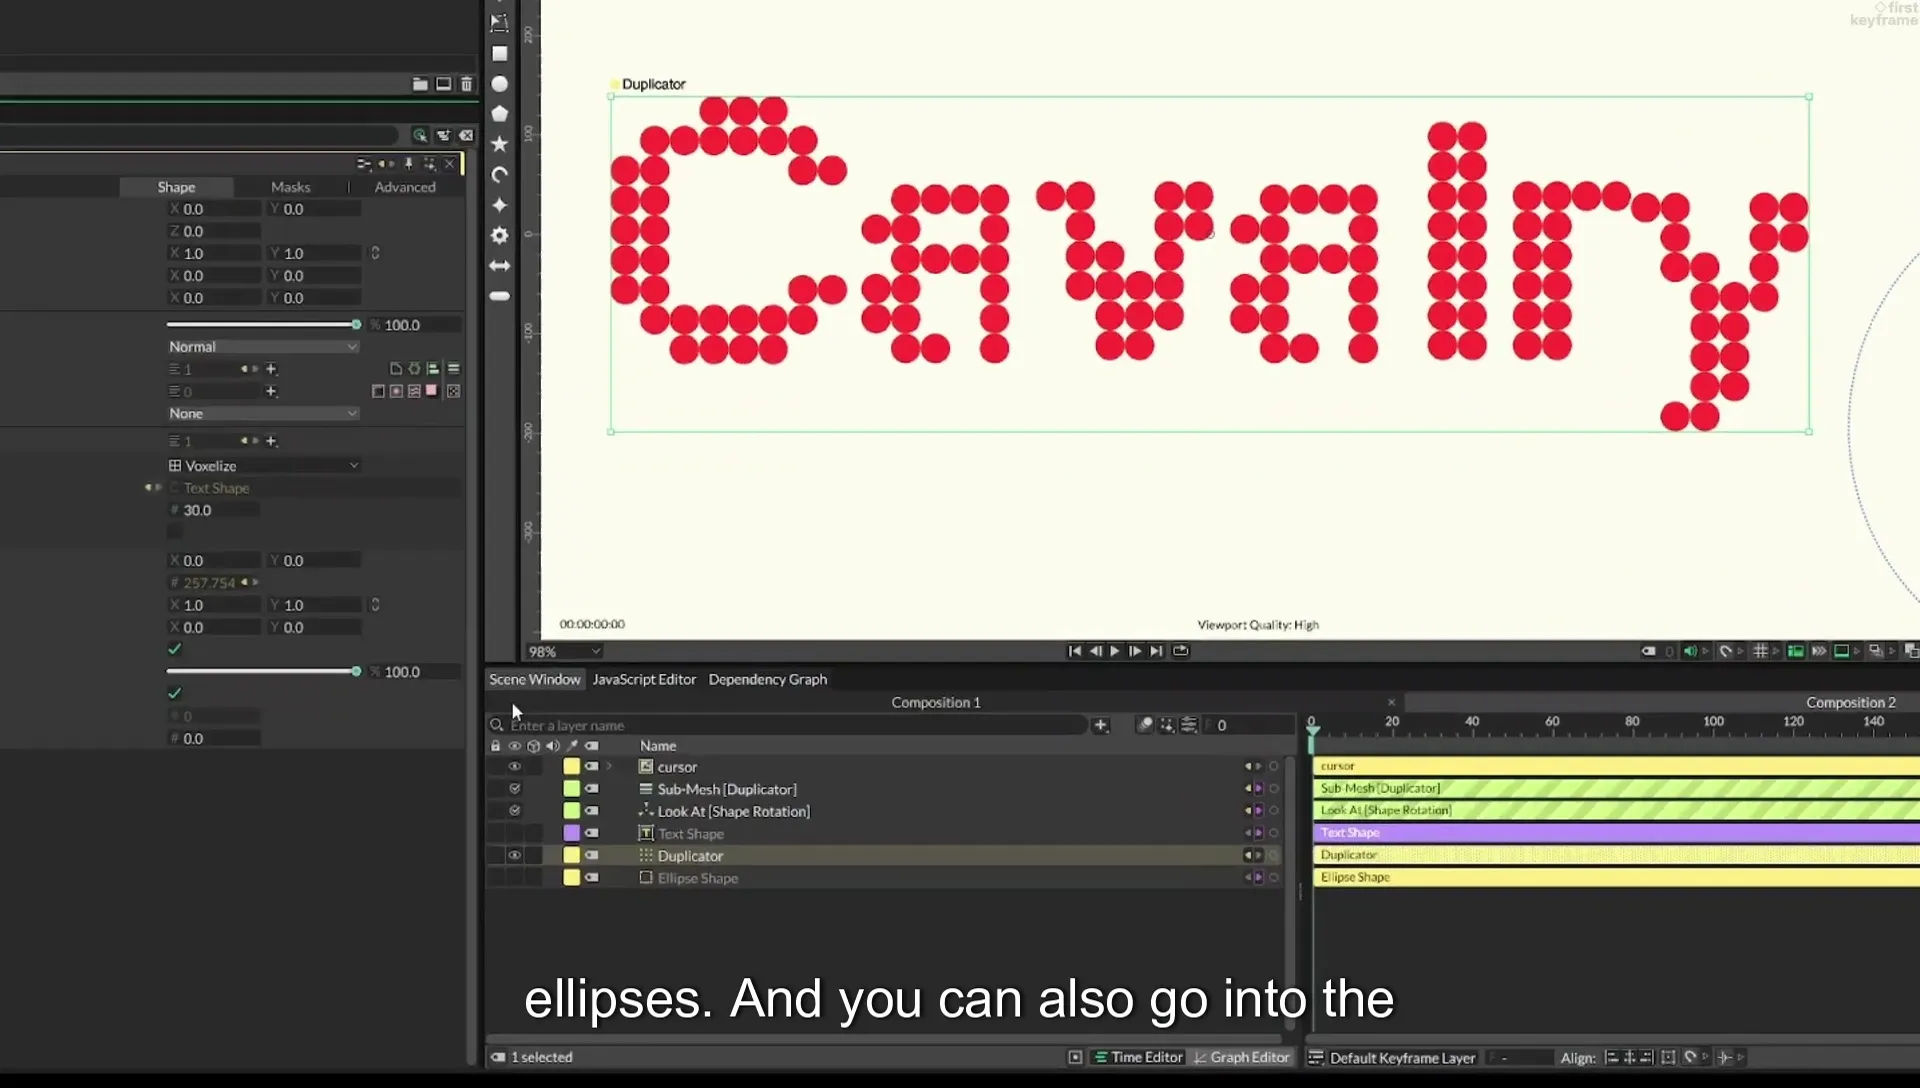Select the Capsule shape tool
Screen dimensions: 1920x1088
[500, 296]
